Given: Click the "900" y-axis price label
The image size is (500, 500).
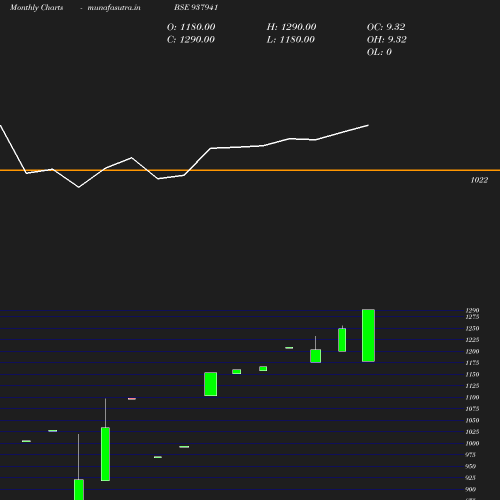Looking at the screenshot, I should (x=470, y=489).
